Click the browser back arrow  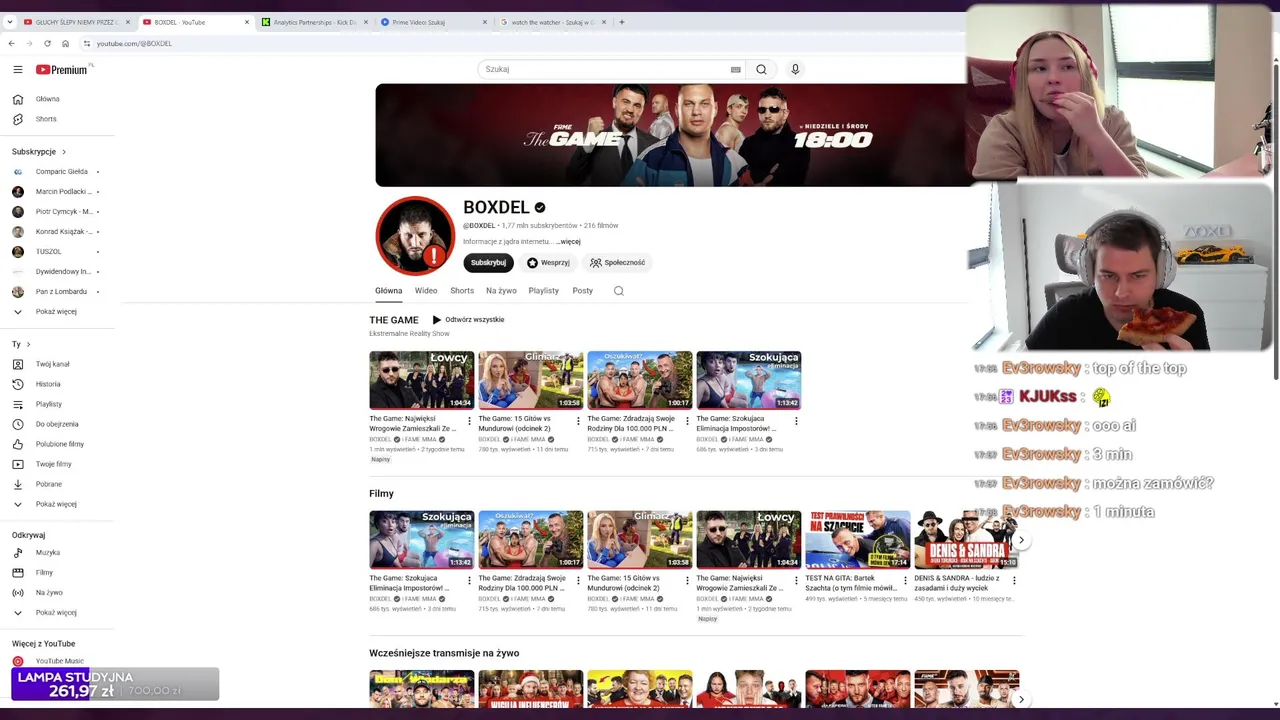[x=11, y=43]
